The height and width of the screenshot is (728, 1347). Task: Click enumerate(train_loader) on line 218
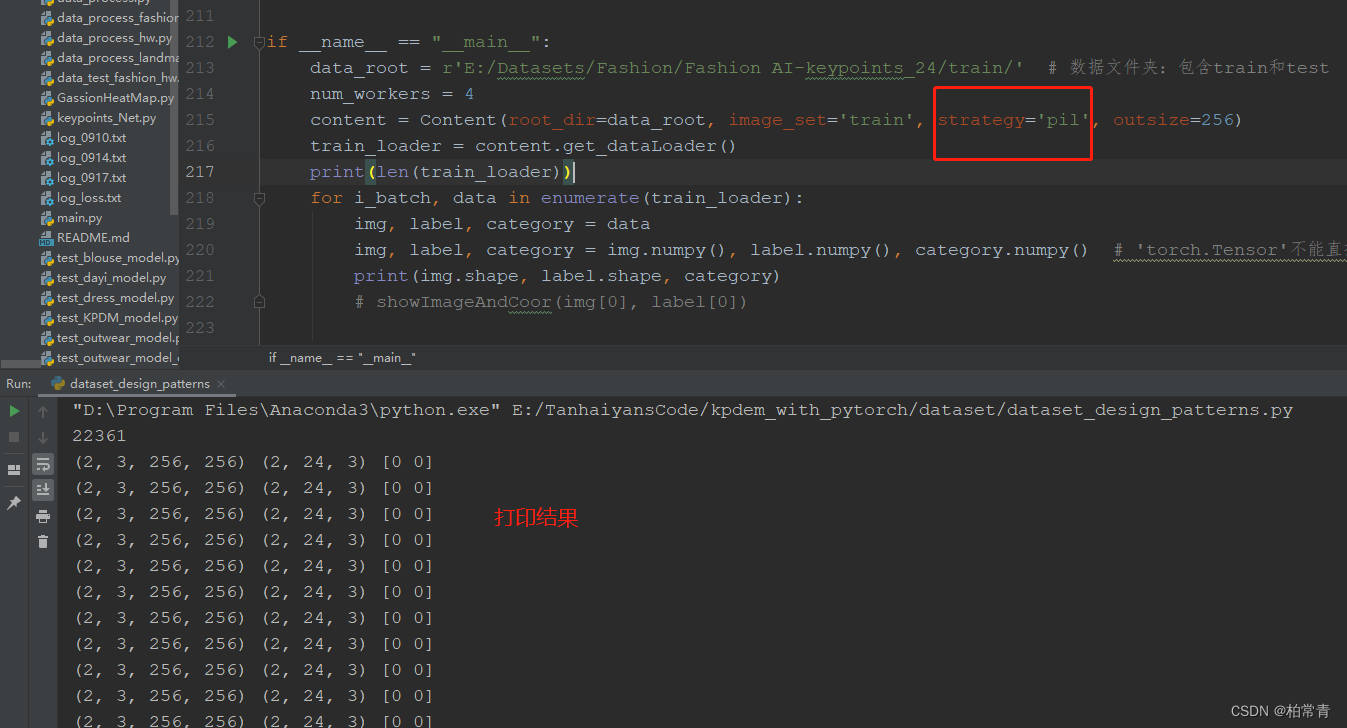point(667,198)
